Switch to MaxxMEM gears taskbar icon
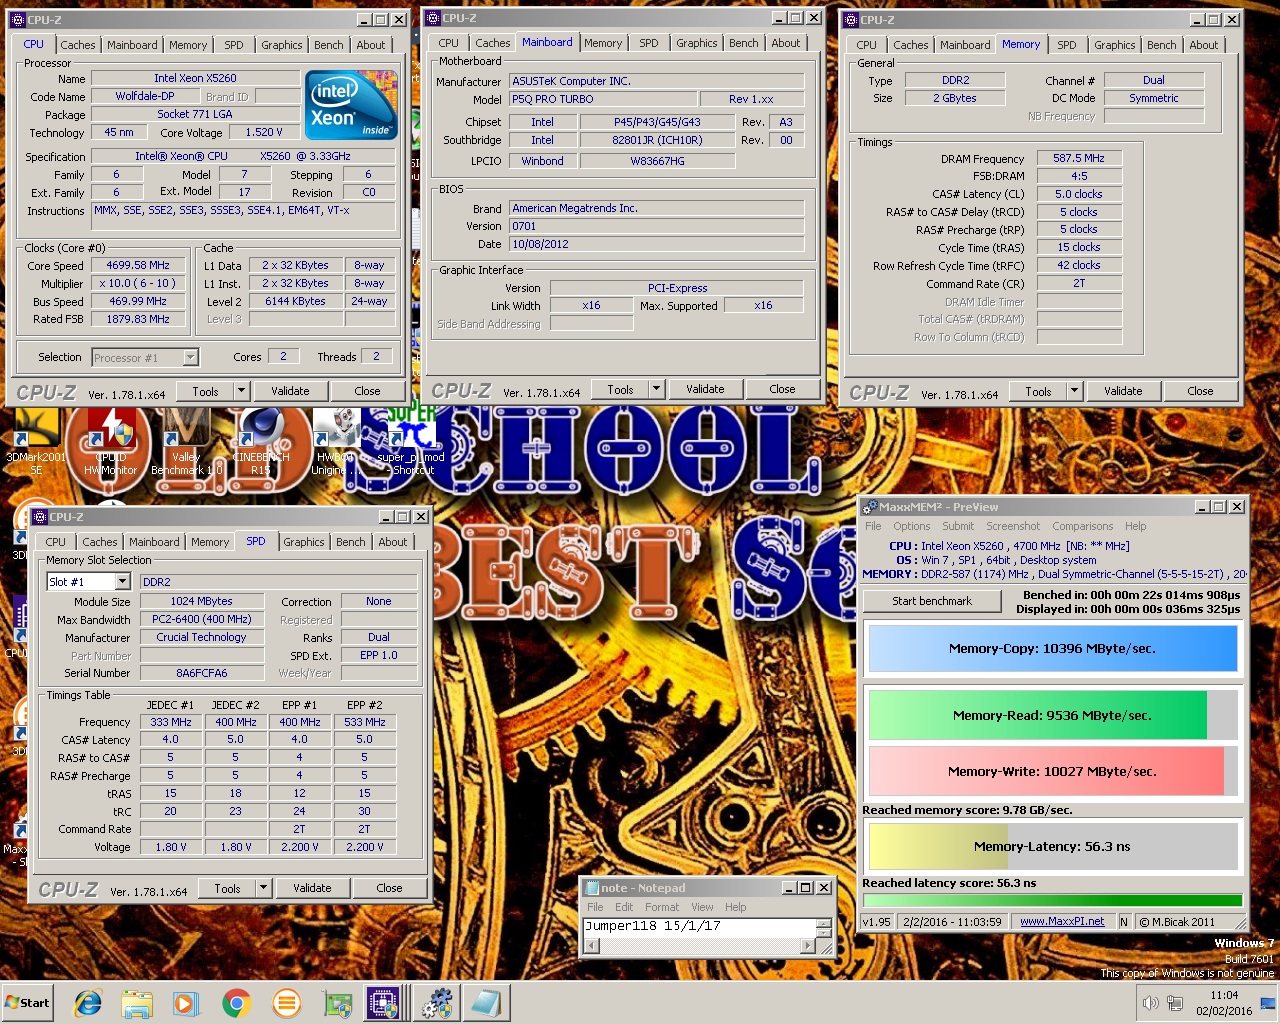 coord(435,1003)
